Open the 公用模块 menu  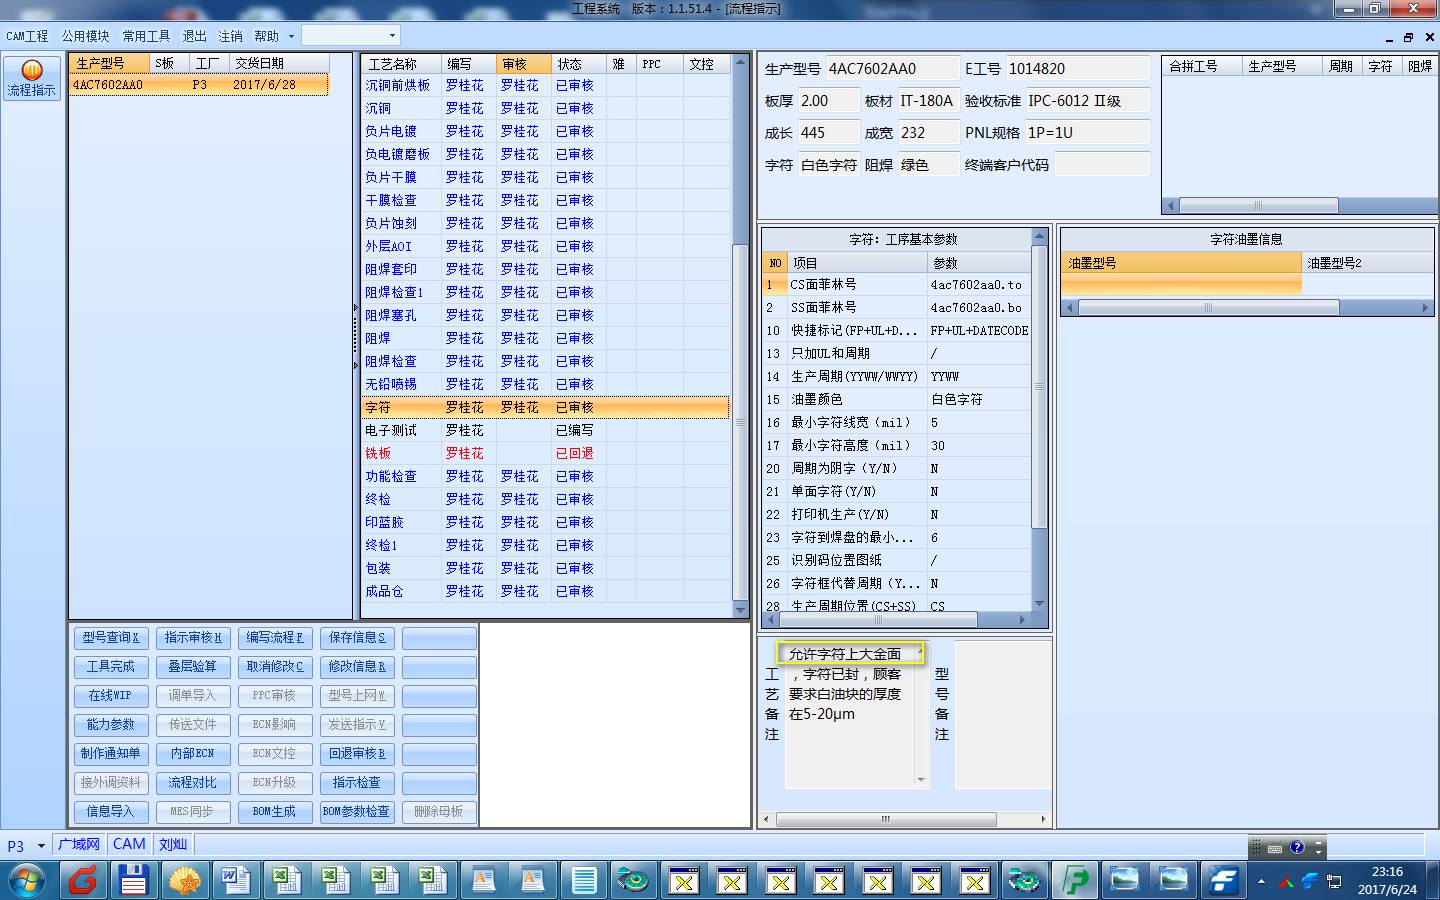85,36
